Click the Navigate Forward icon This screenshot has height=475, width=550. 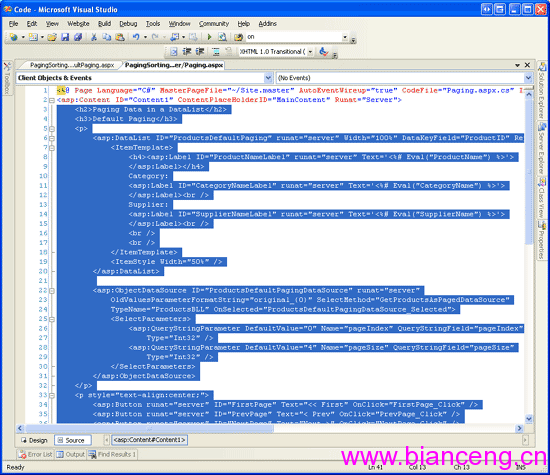point(193,37)
